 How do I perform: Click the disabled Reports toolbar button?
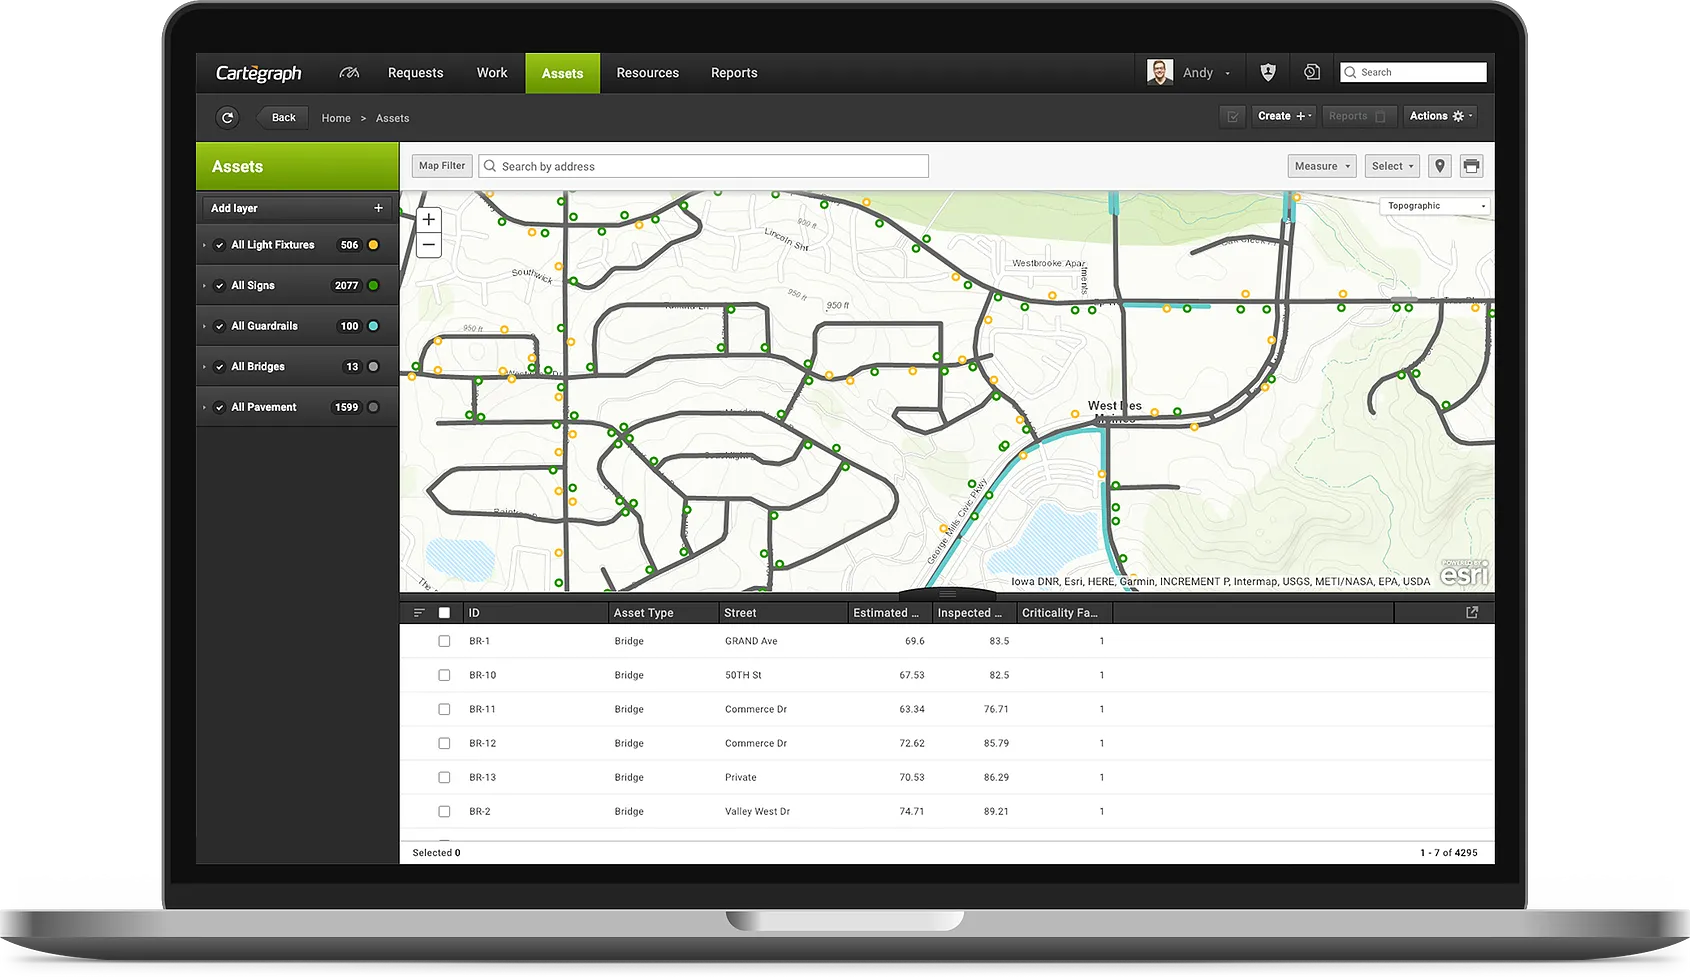click(1357, 116)
